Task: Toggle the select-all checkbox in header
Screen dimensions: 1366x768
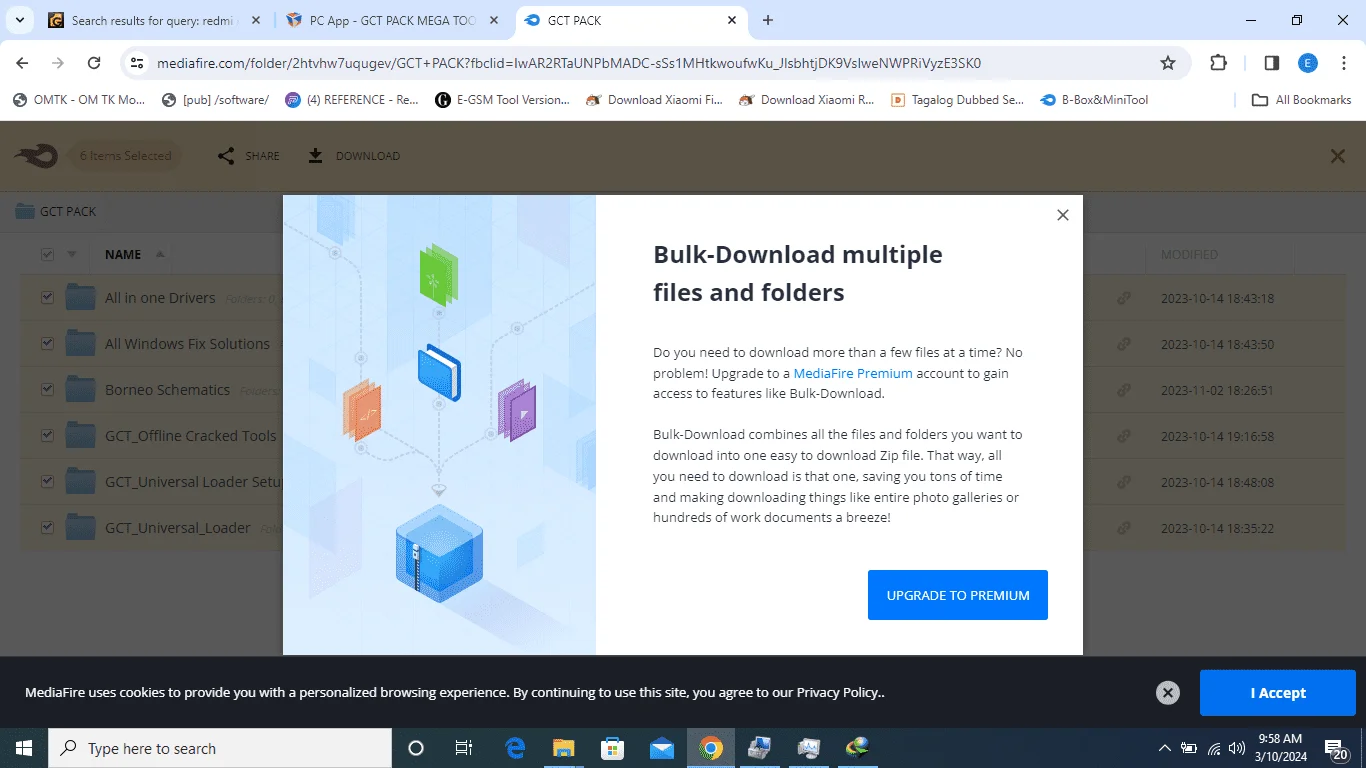Action: (47, 255)
